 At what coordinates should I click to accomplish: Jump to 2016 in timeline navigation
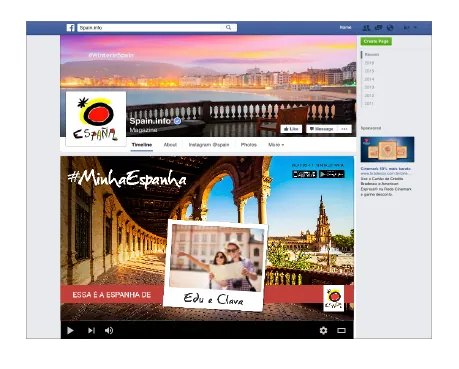pyautogui.click(x=369, y=63)
